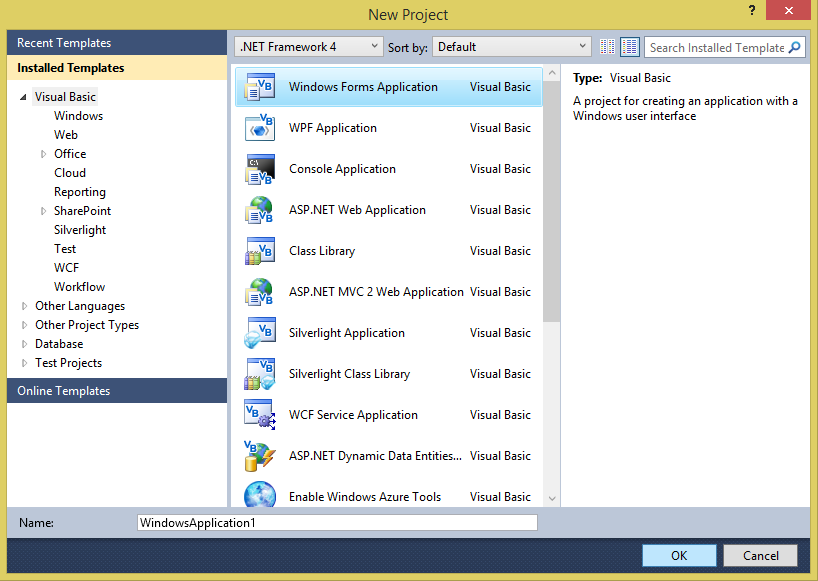Click the Silverlight Class Library icon
Viewport: 818px width, 581px height.
pyautogui.click(x=260, y=374)
